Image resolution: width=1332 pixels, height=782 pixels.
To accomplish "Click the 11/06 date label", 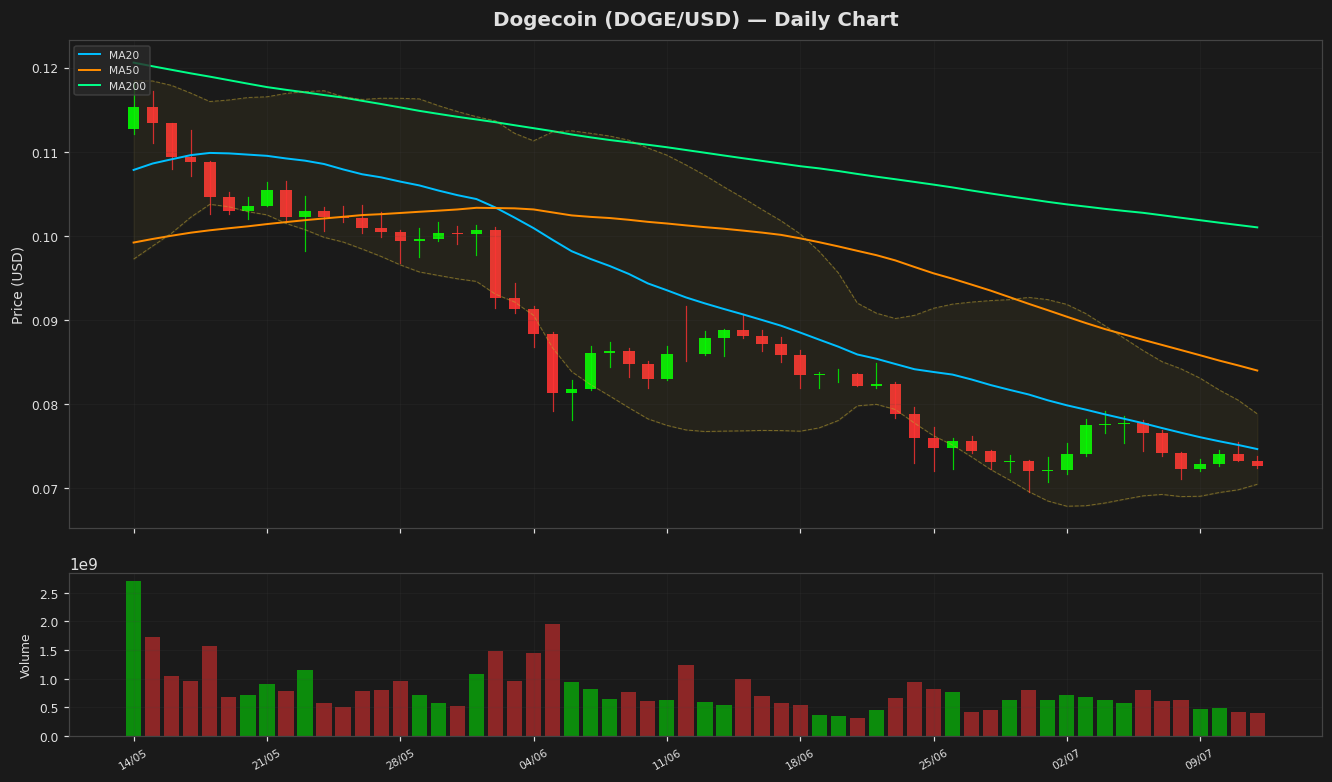I will [x=666, y=760].
